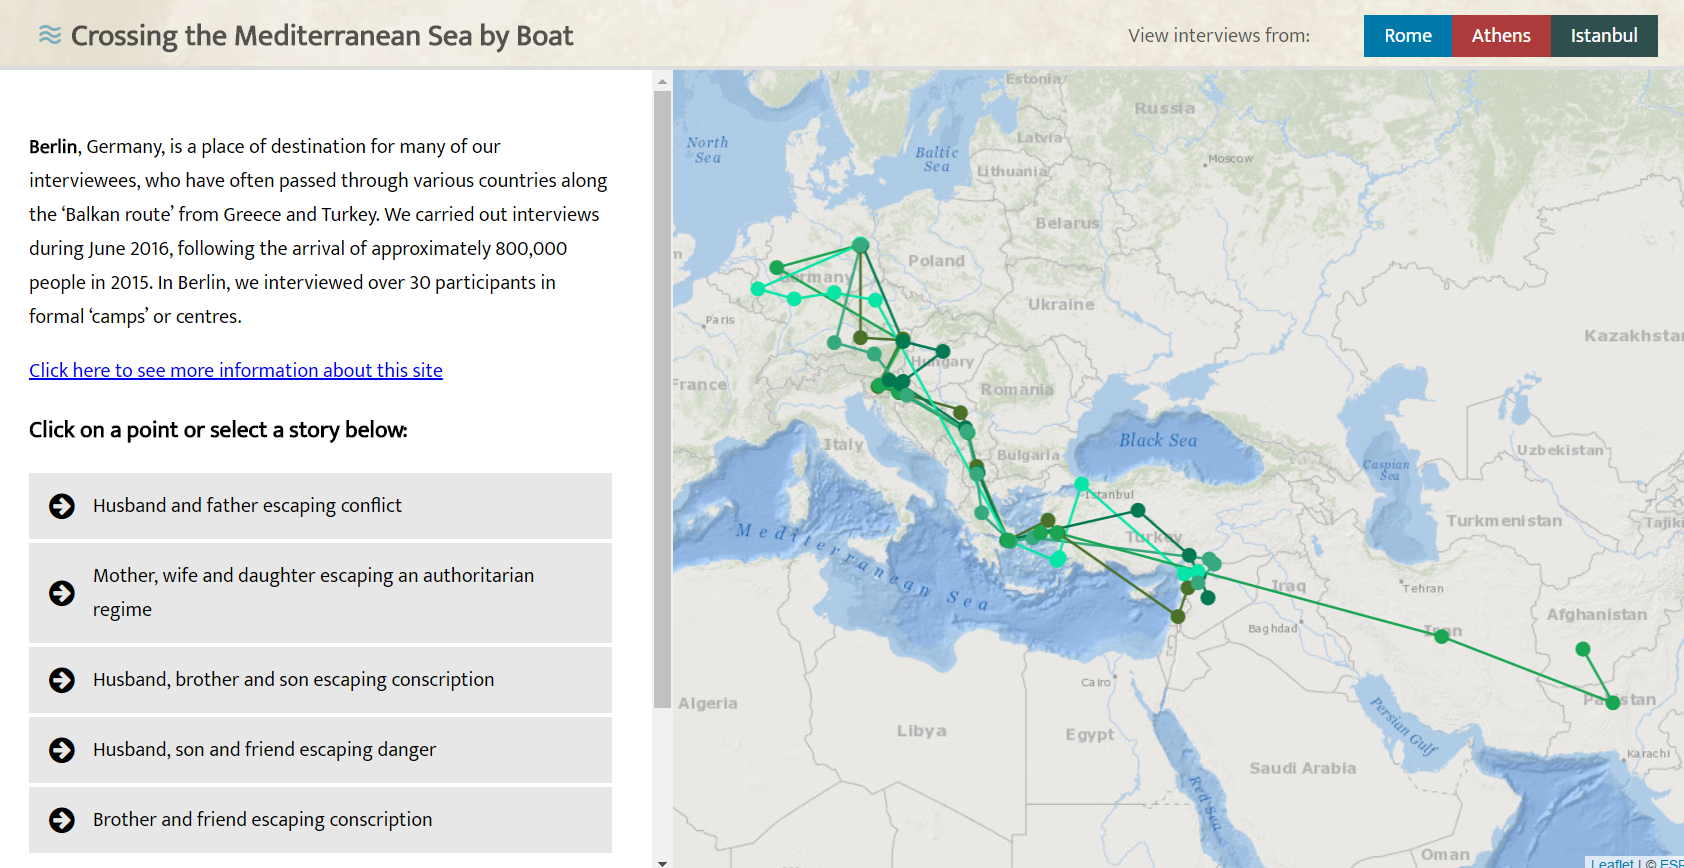
Task: Open the site information link
Action: (235, 370)
